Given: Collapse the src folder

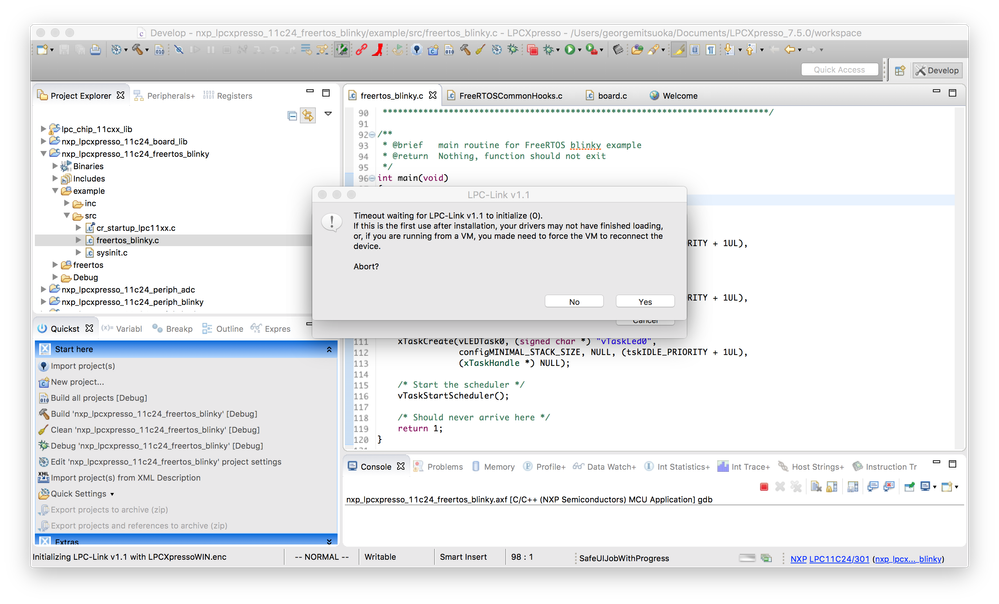Looking at the screenshot, I should pos(66,215).
